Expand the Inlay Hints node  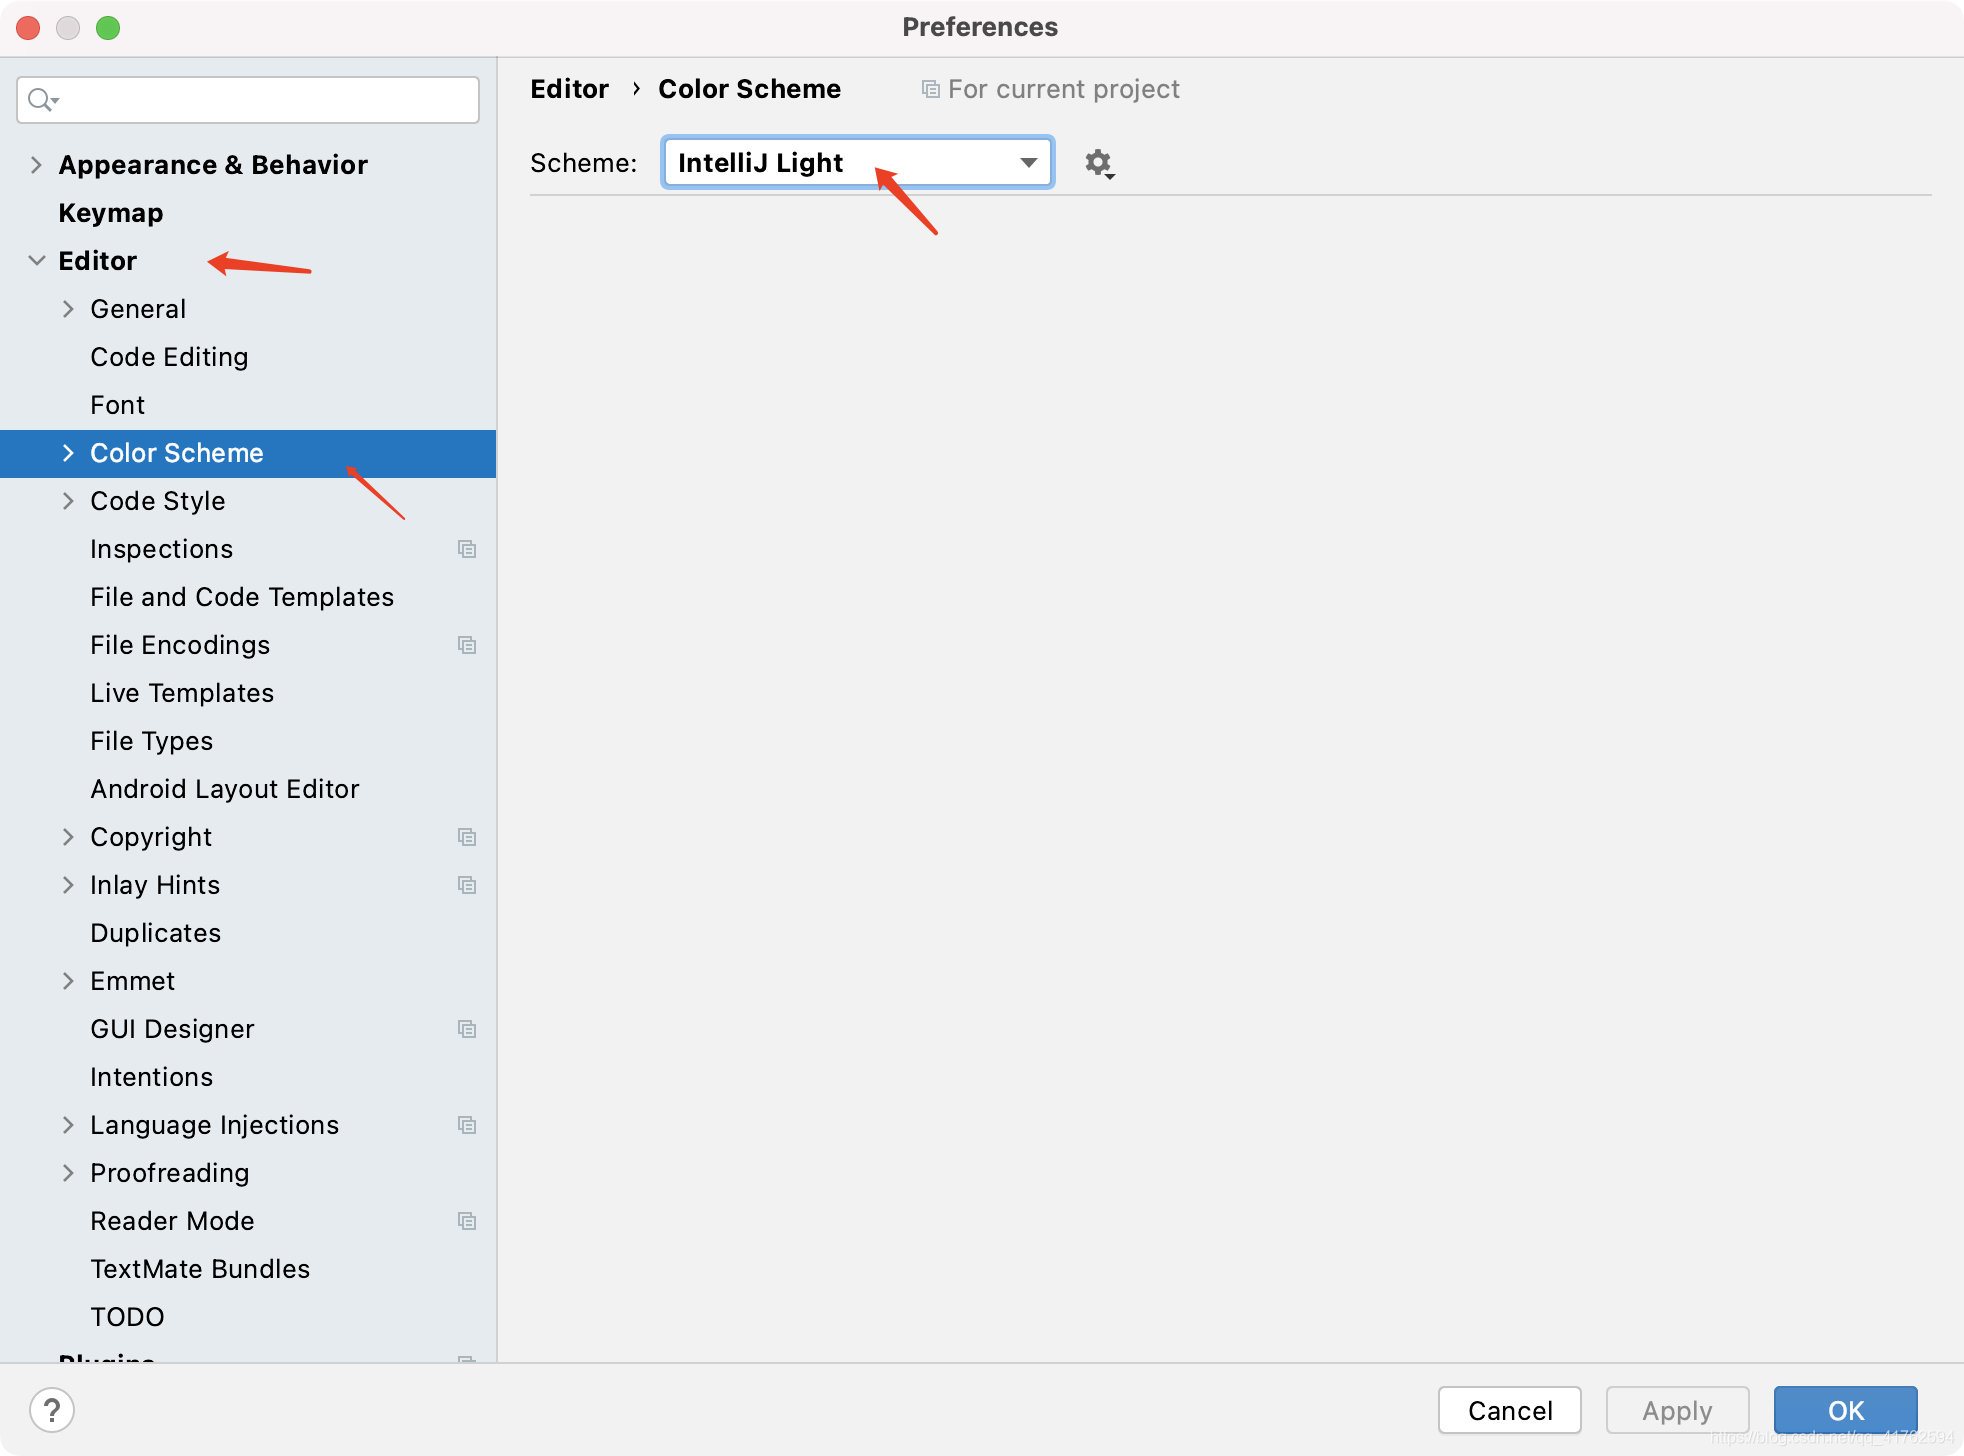68,885
